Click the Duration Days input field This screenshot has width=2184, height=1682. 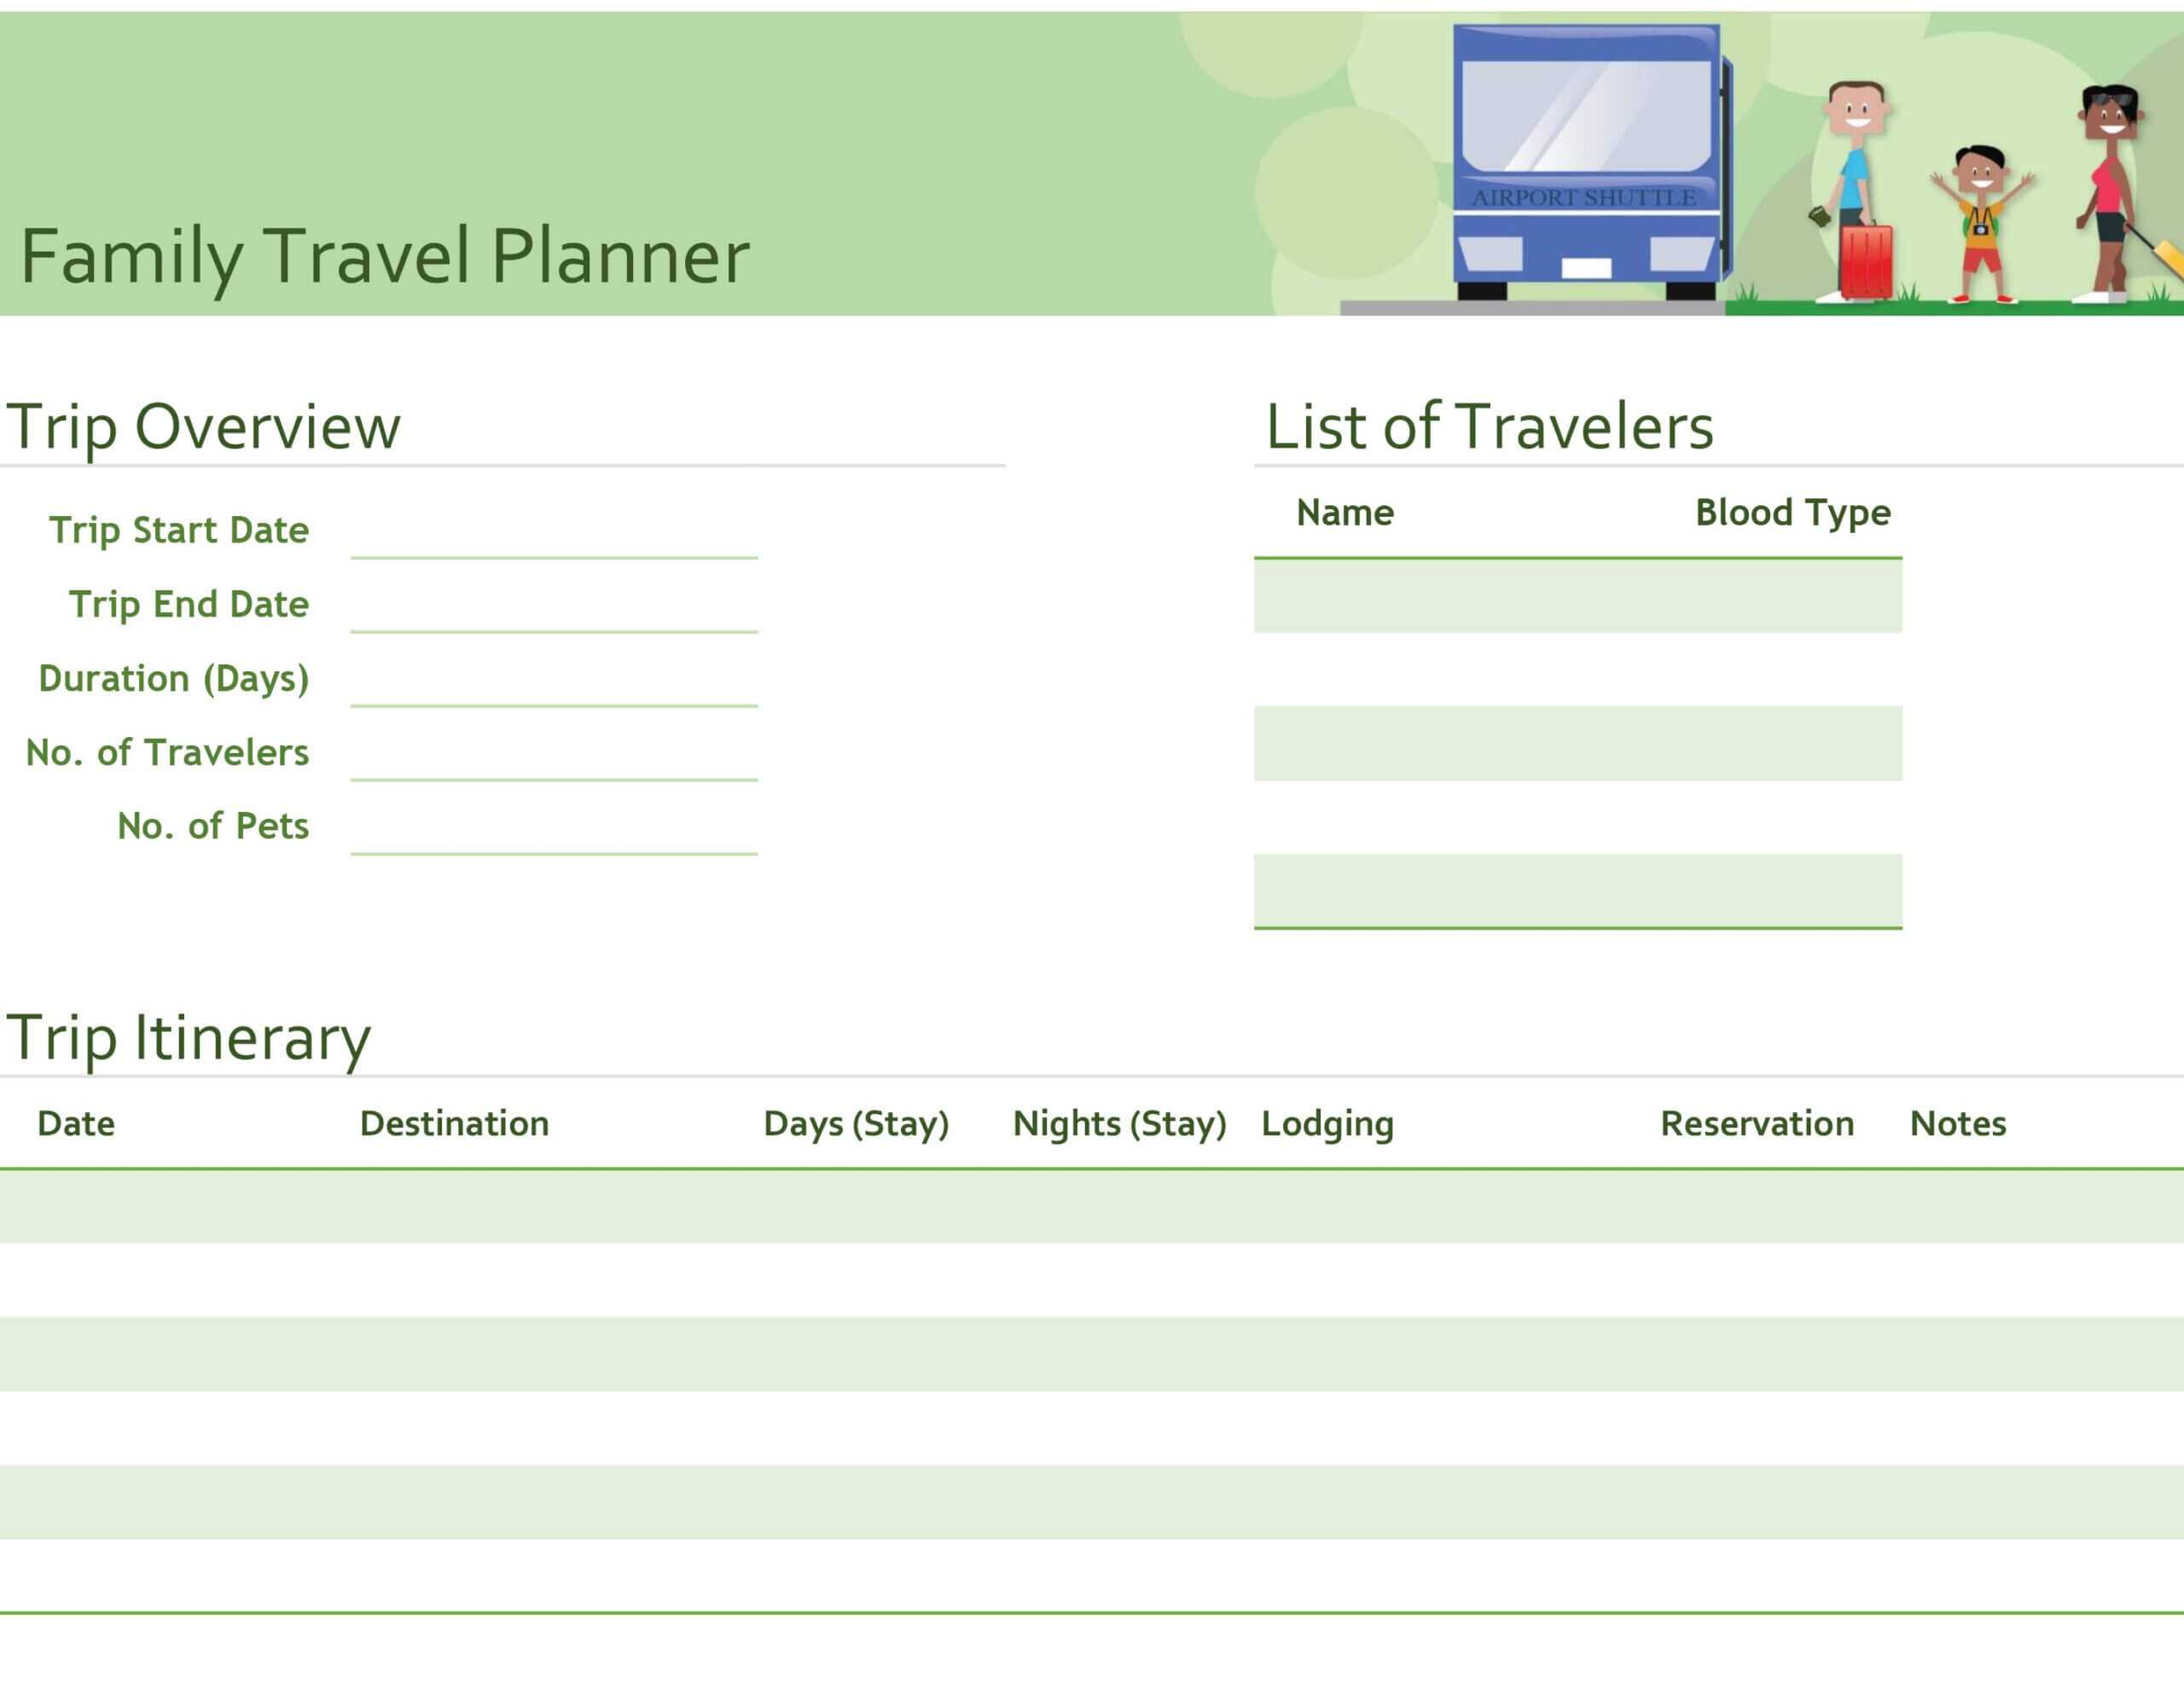point(549,676)
